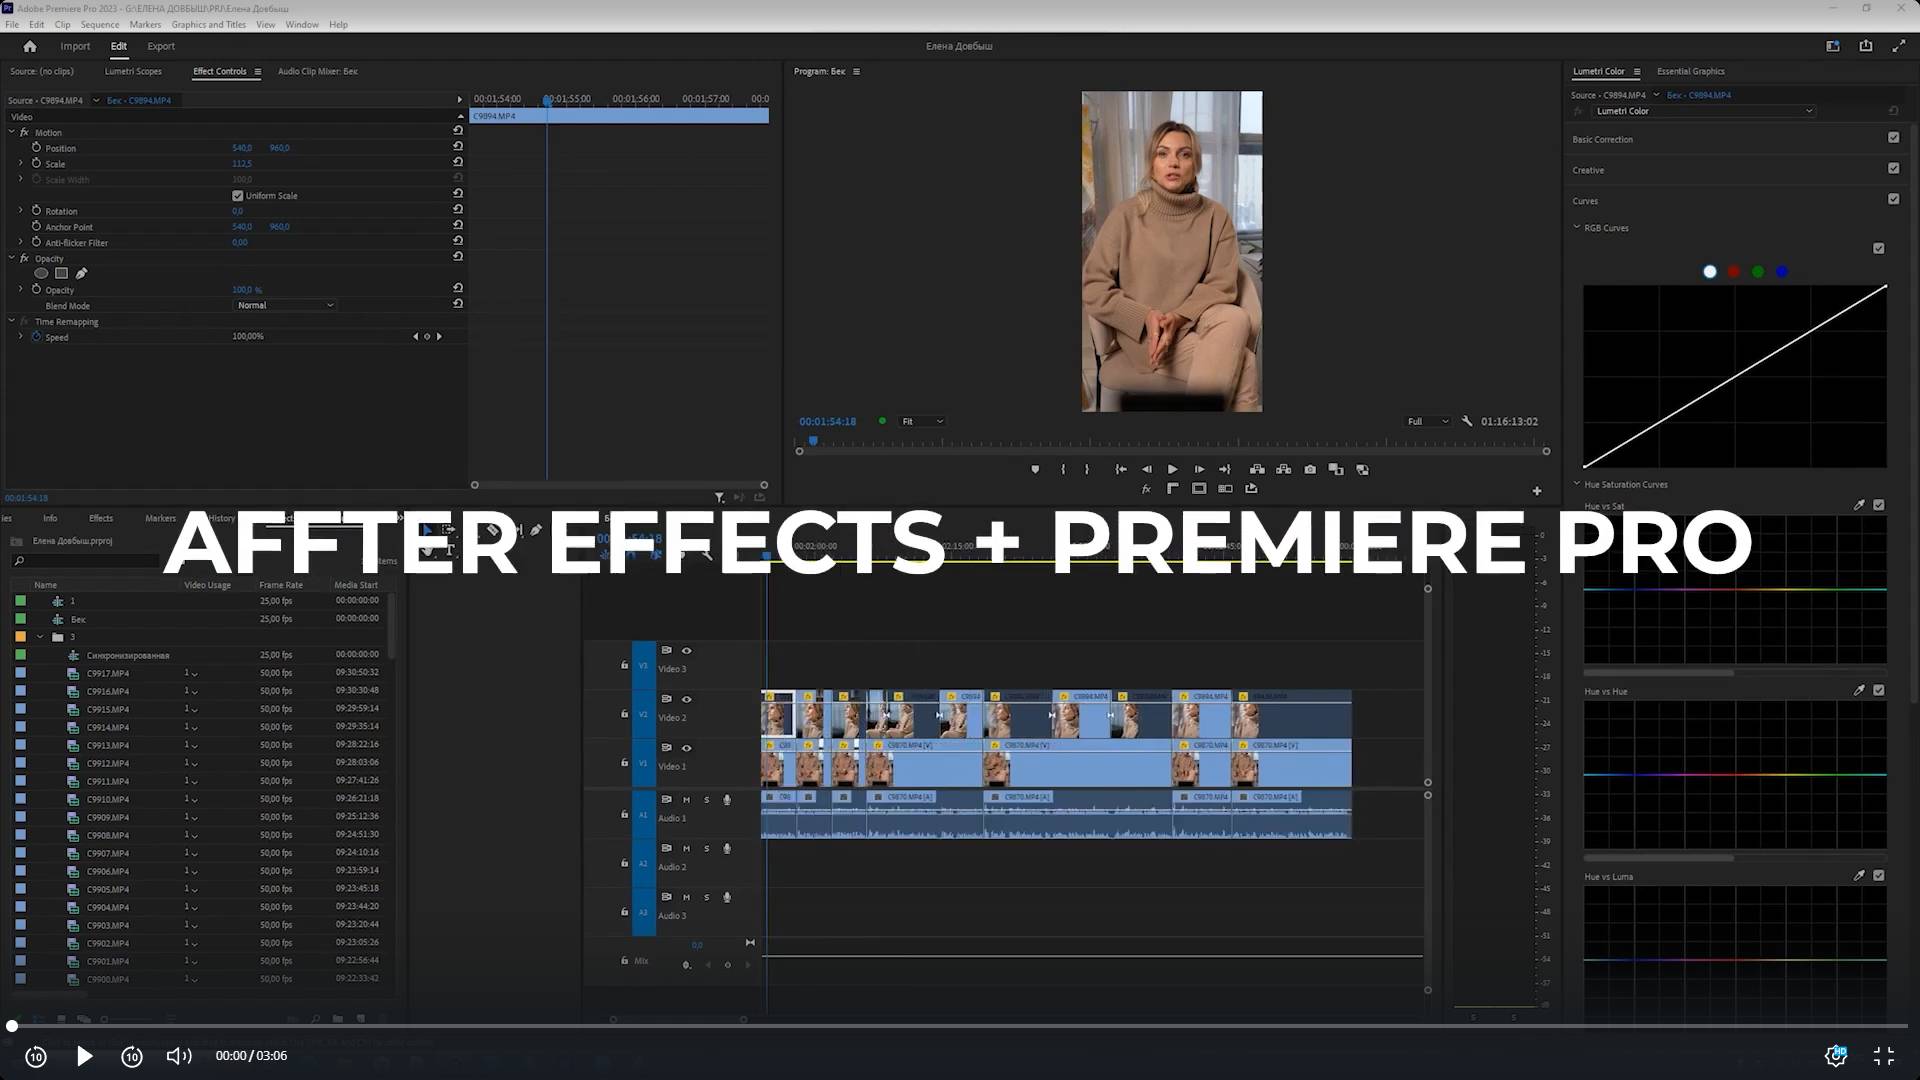Open the Fit zoom level dropdown
The width and height of the screenshot is (1920, 1080).
[x=921, y=421]
